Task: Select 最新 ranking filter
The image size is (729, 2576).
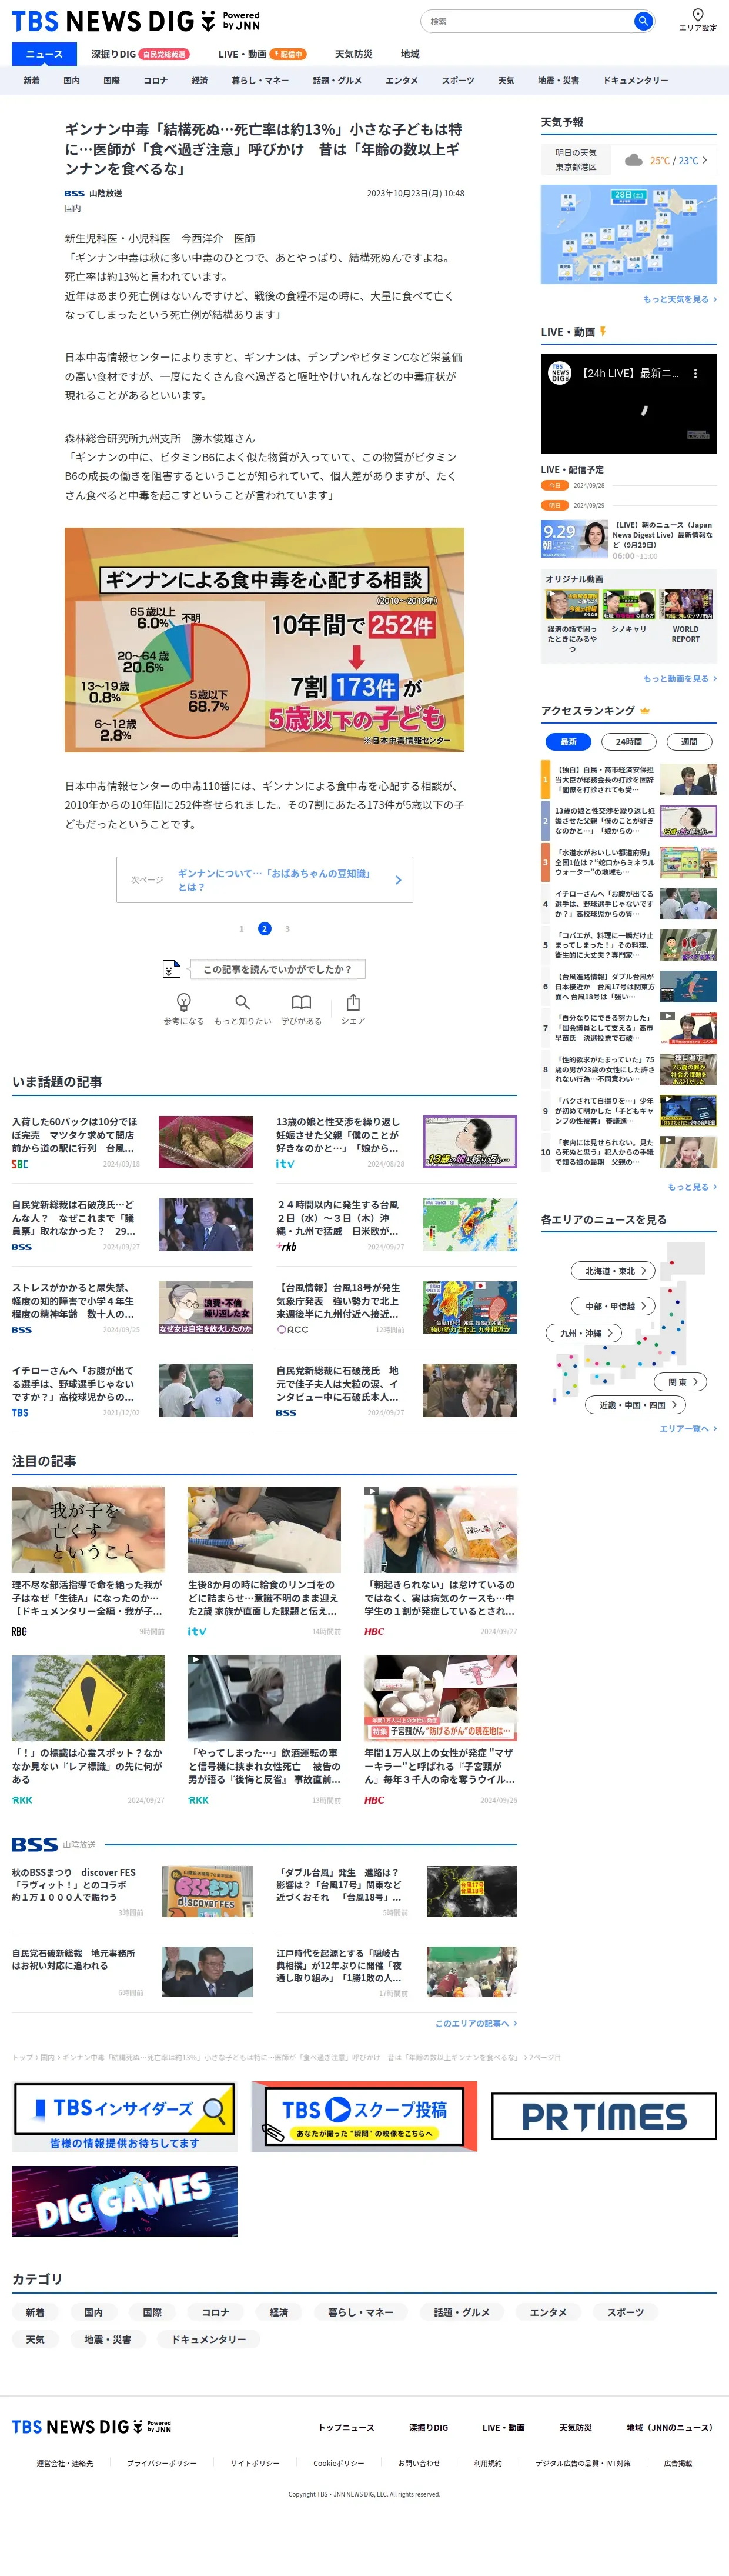Action: click(x=568, y=741)
